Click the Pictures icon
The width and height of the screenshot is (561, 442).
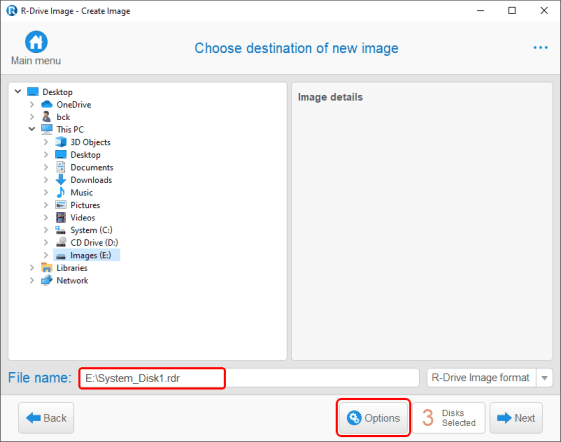tap(61, 205)
